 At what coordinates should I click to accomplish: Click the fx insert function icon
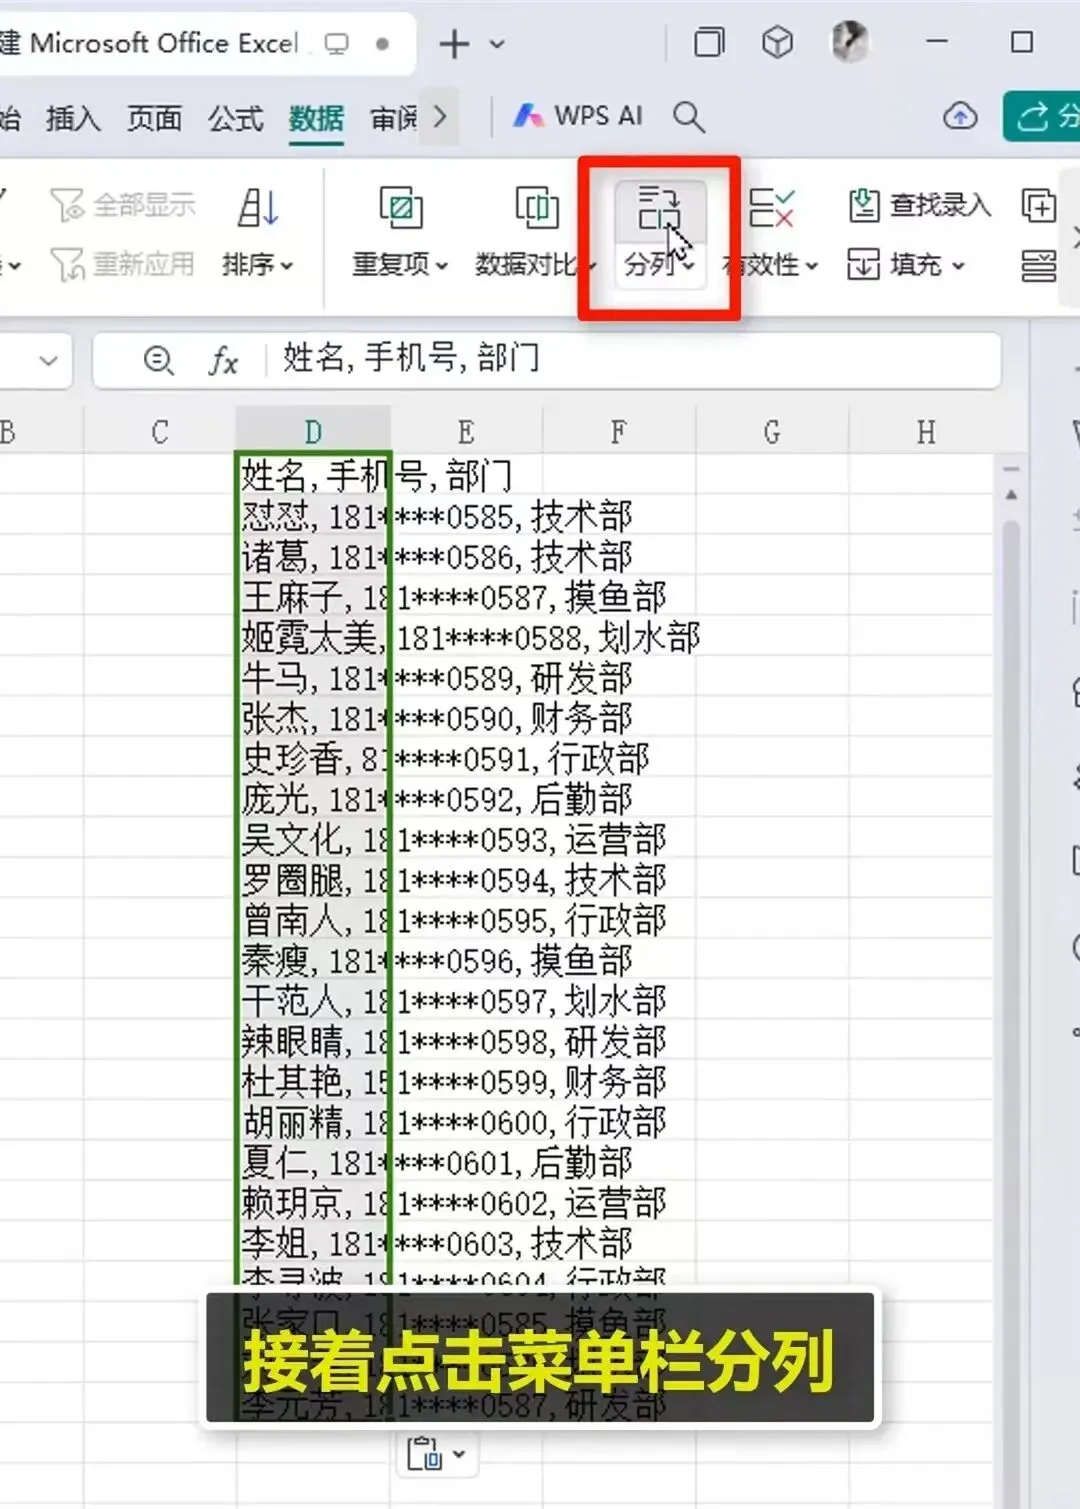(x=223, y=360)
